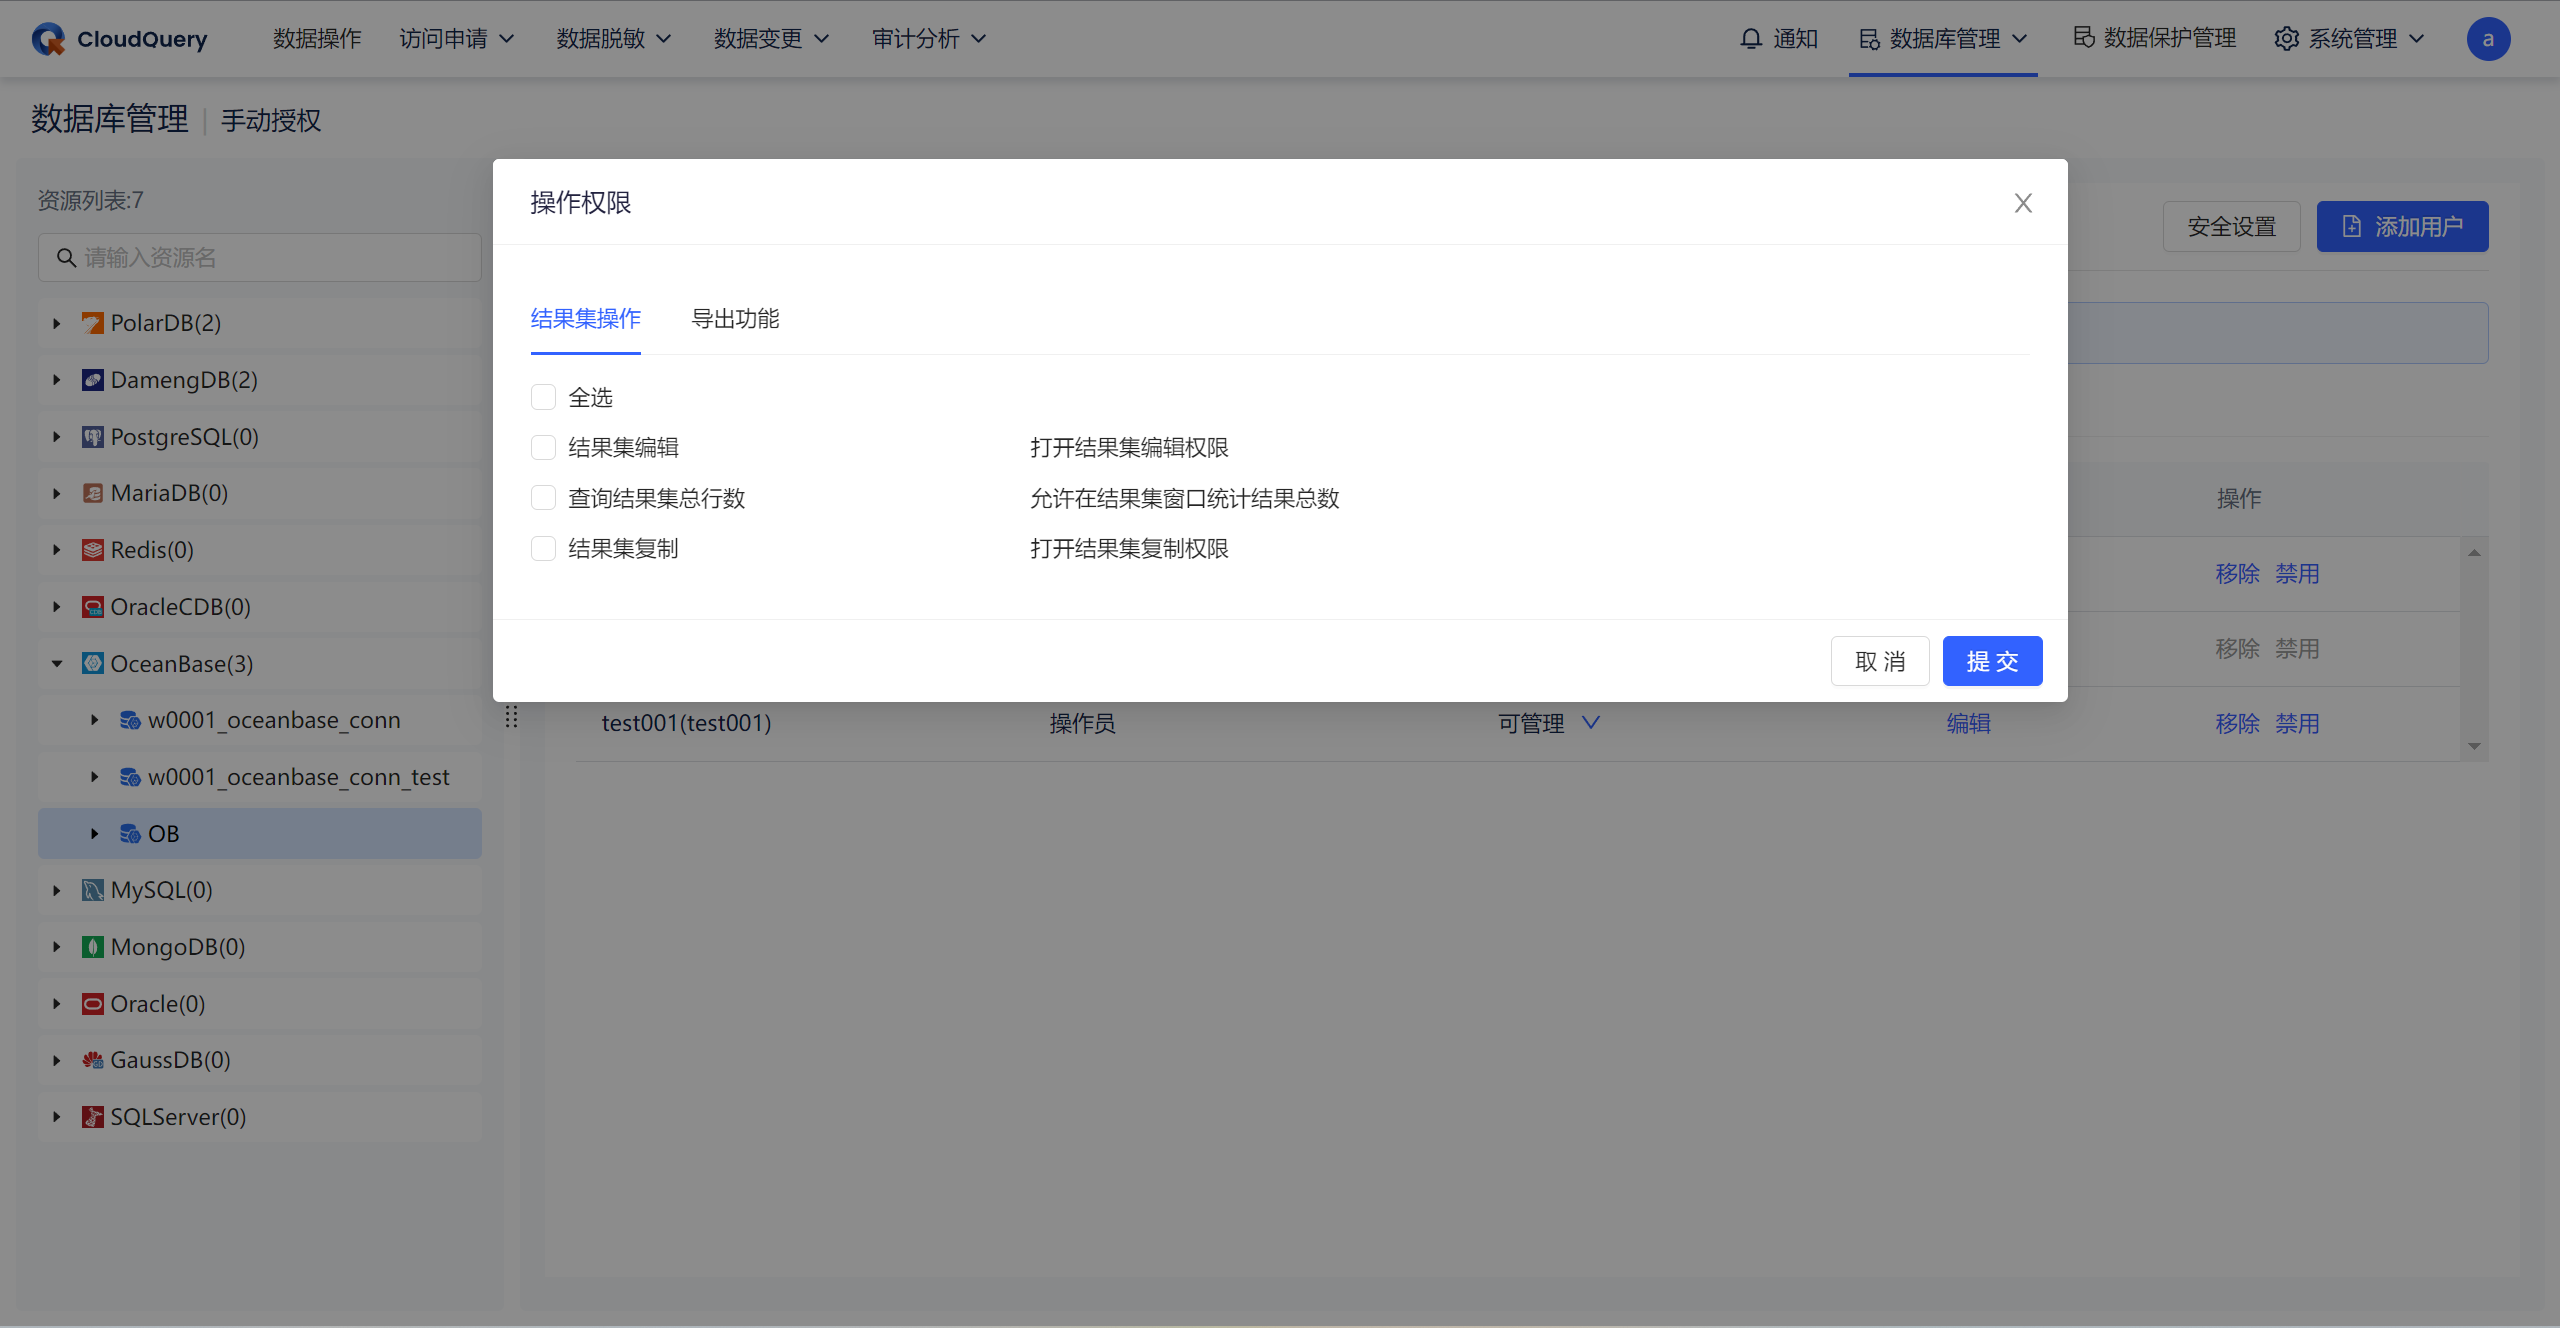The height and width of the screenshot is (1328, 2560).
Task: Click the CloudQuery logo icon
Action: point(47,39)
